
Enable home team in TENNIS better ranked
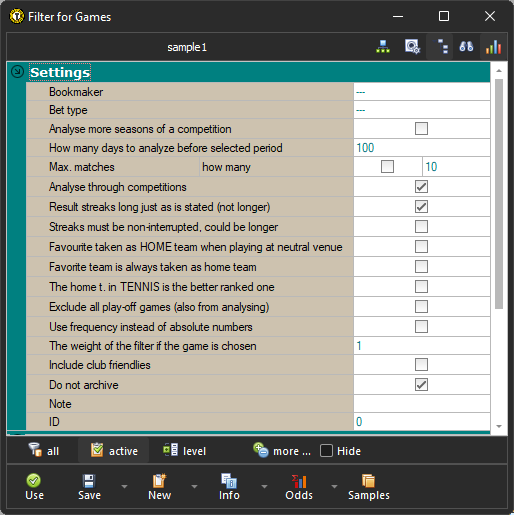(421, 287)
